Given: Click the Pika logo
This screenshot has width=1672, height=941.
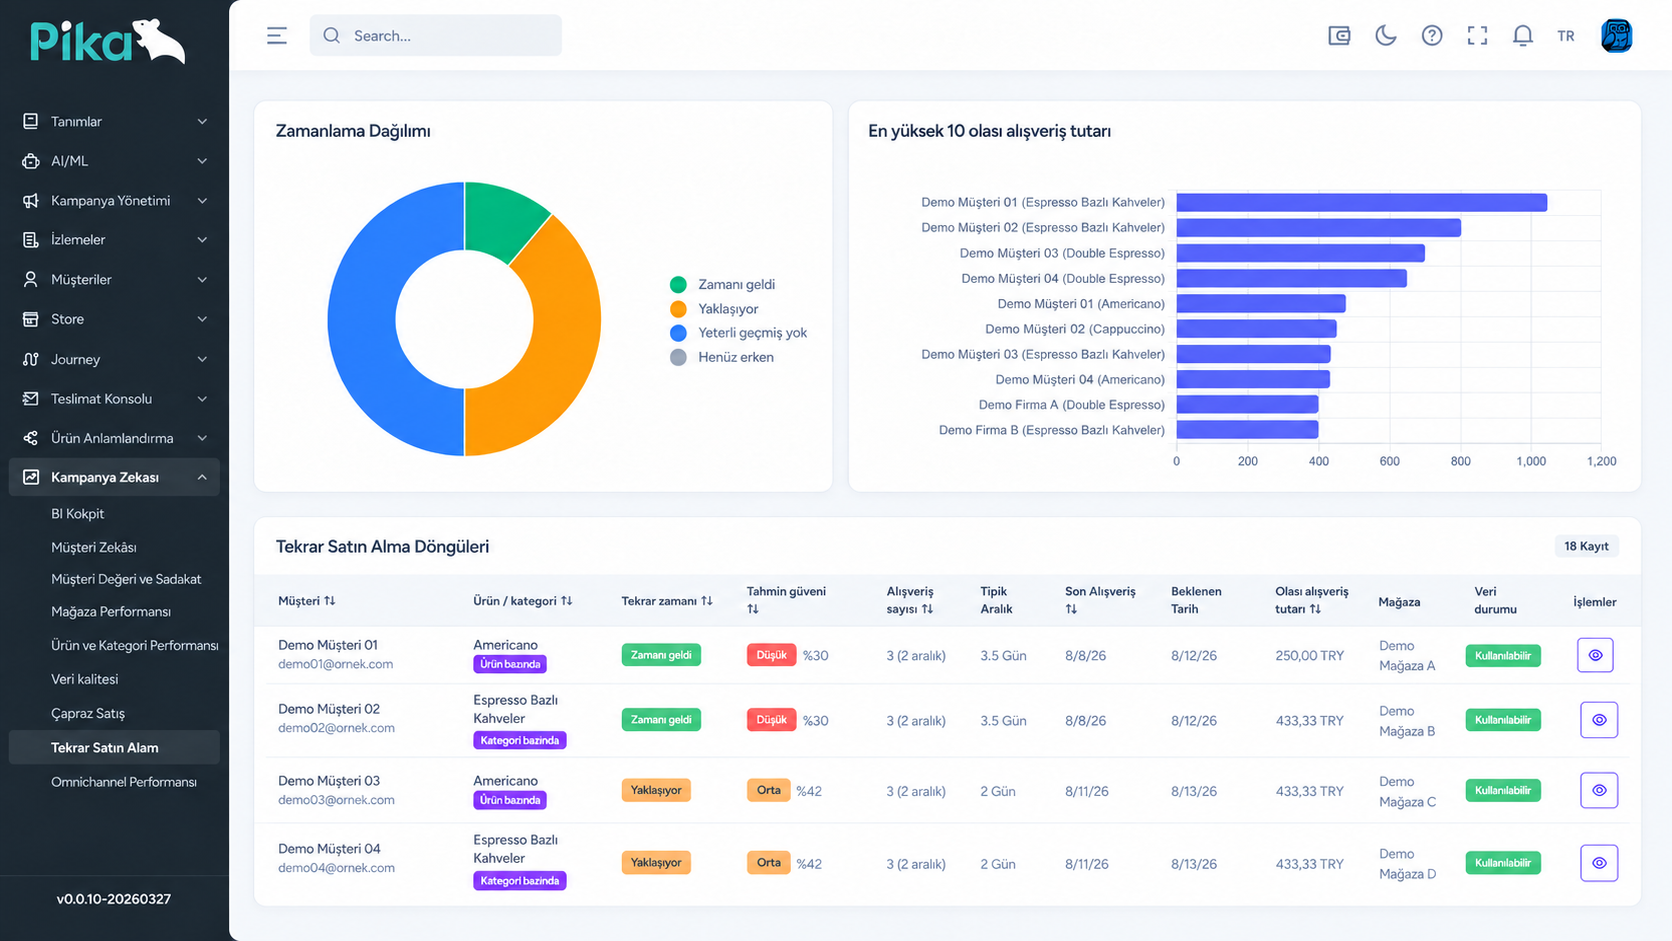Looking at the screenshot, I should coord(107,42).
